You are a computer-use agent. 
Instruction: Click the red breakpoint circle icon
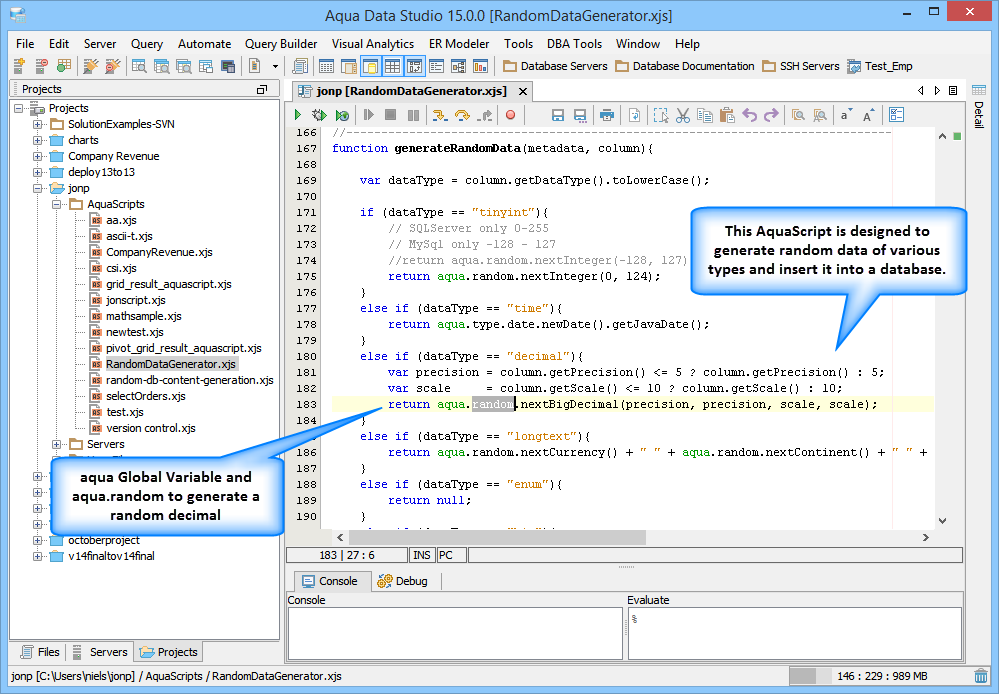pos(510,116)
